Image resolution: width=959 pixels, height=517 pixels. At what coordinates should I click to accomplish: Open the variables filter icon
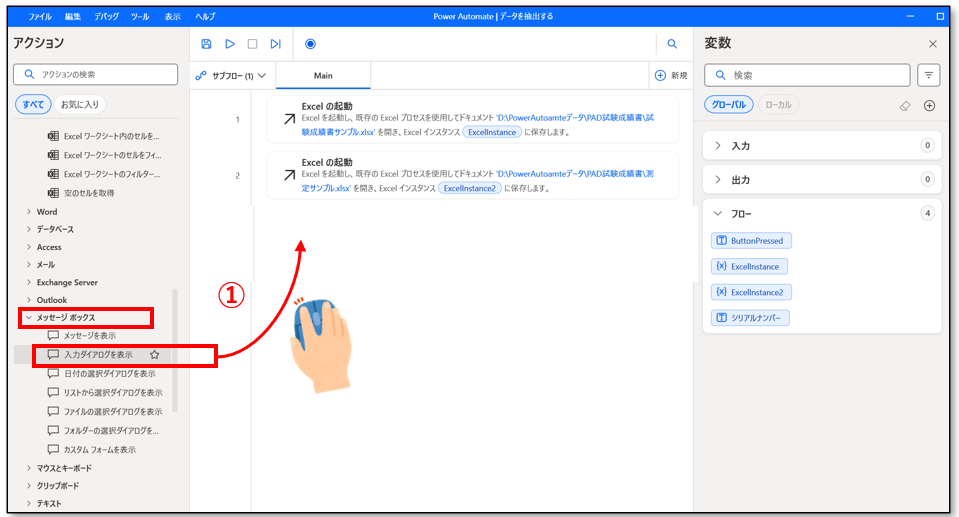[929, 75]
